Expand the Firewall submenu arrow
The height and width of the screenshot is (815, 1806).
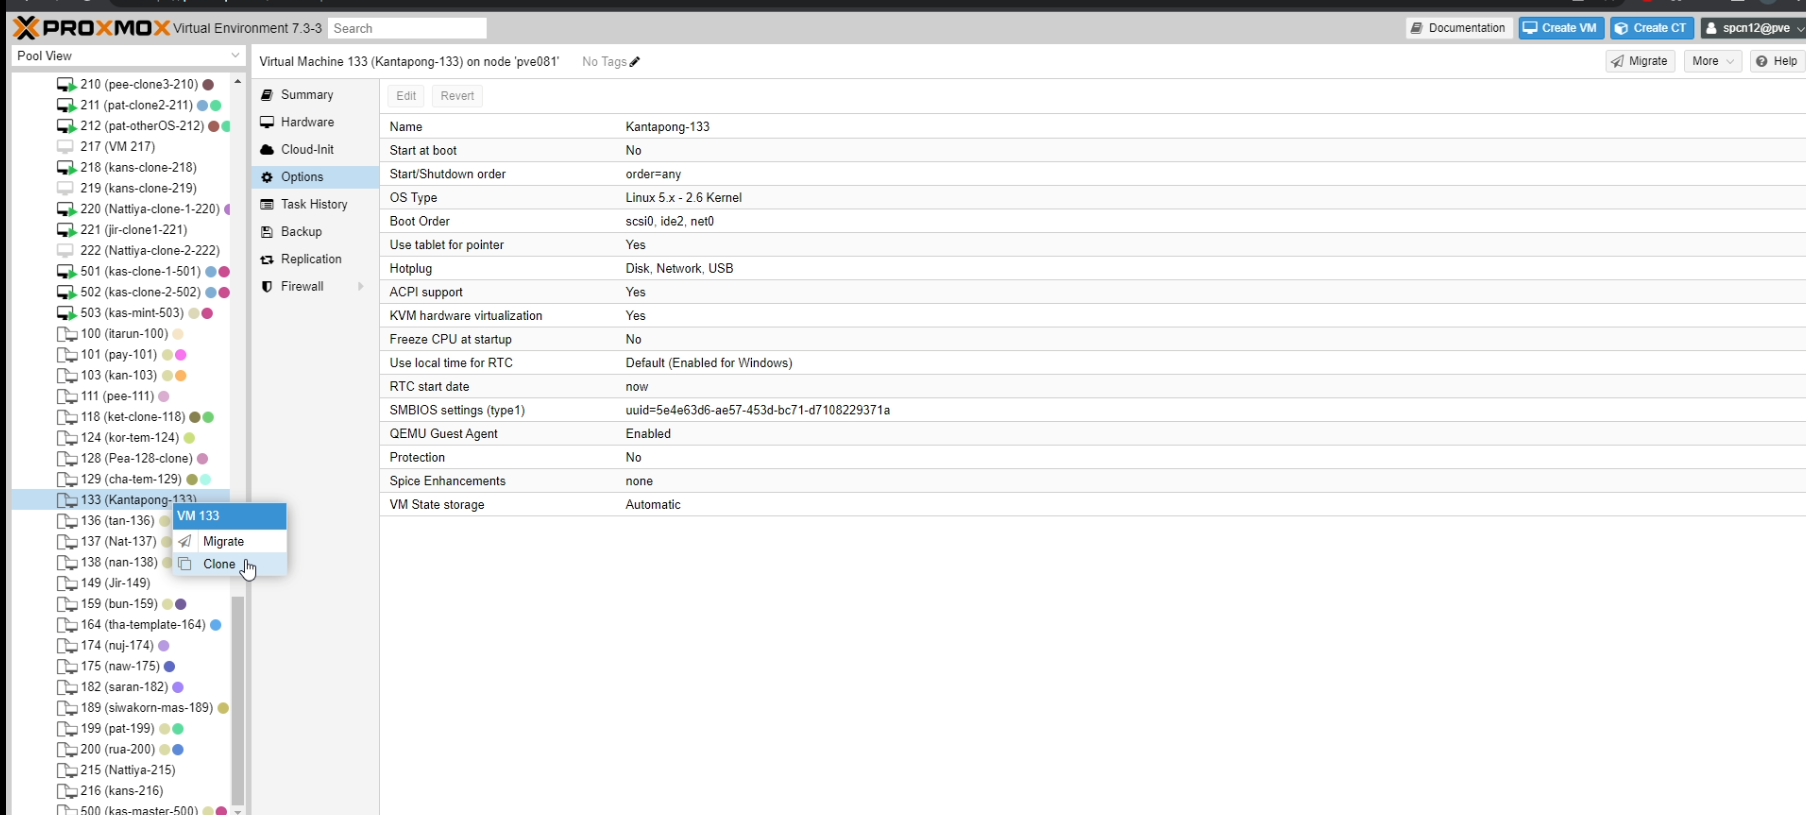[360, 287]
